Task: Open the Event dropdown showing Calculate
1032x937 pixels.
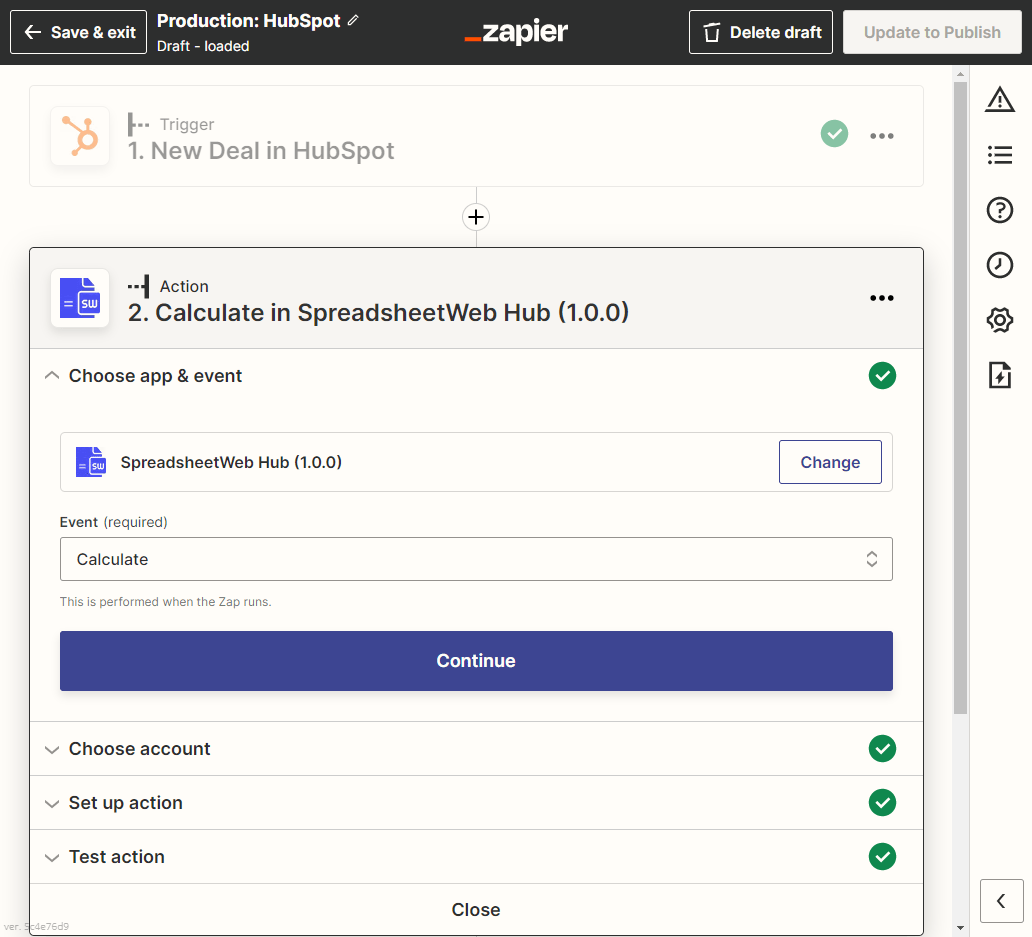Action: [476, 559]
